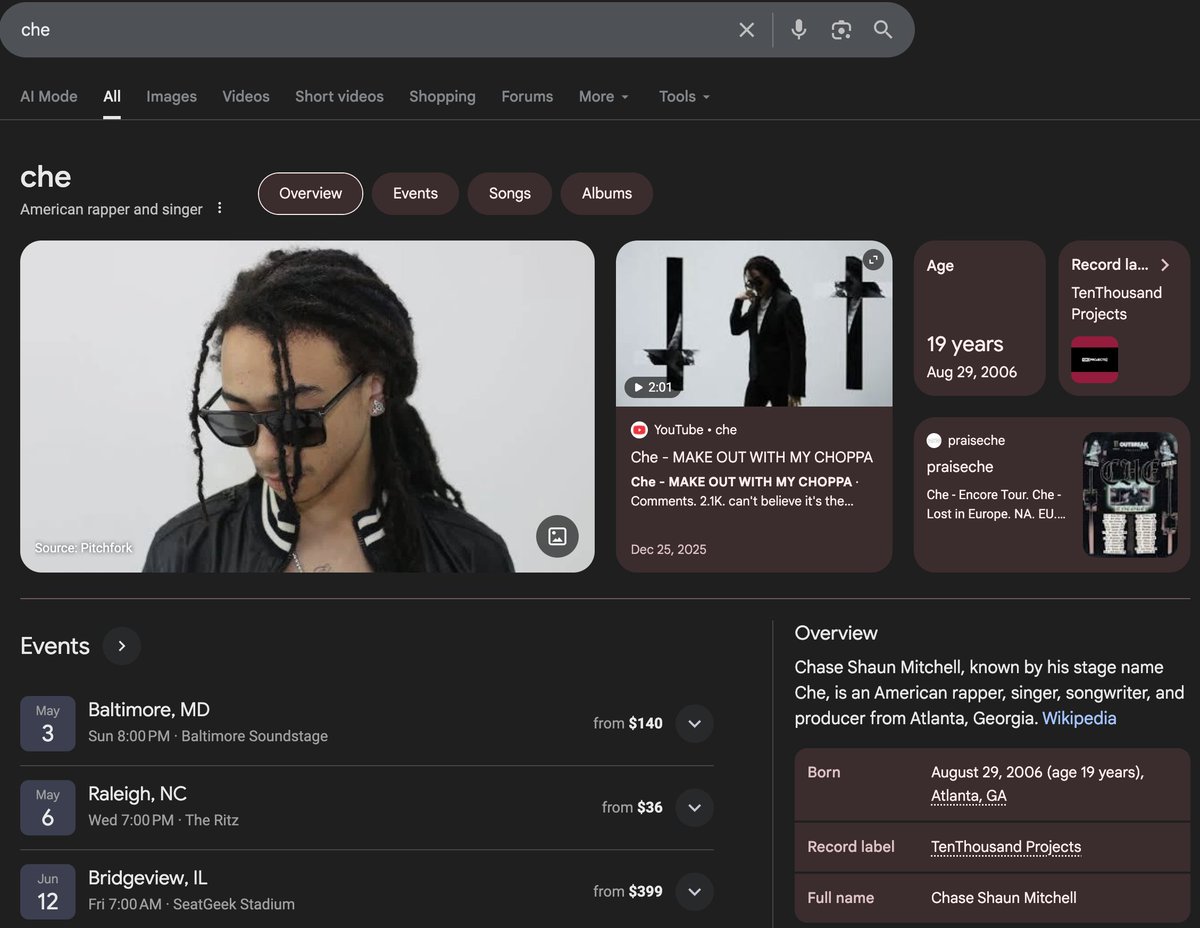Viewport: 1200px width, 928px height.
Task: Expand the Tools dropdown
Action: pos(684,96)
